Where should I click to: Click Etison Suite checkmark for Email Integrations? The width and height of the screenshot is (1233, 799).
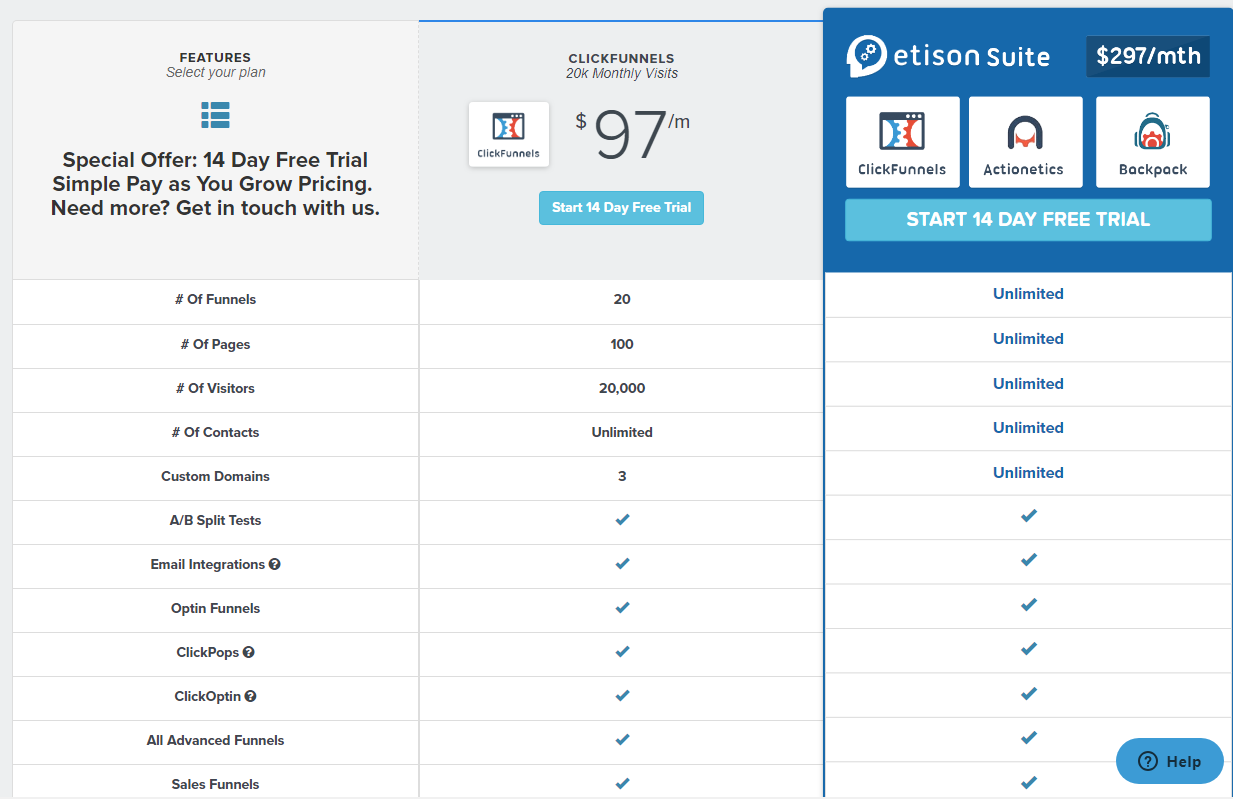[x=1028, y=560]
